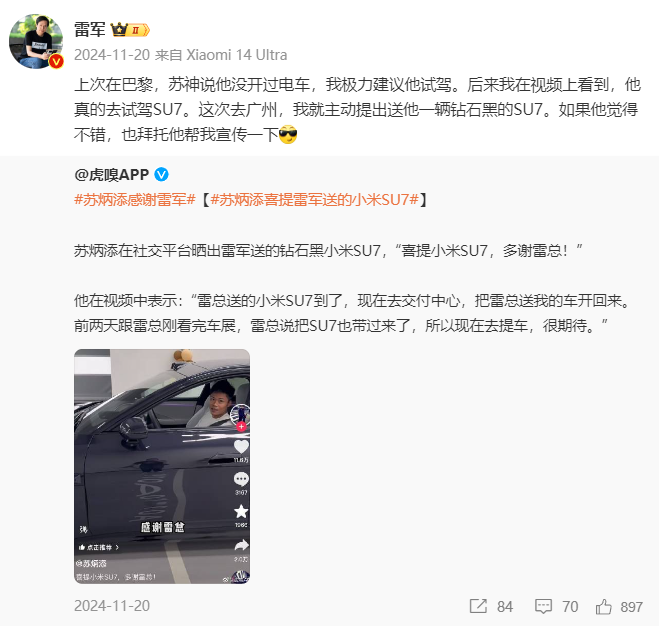Click the sunglasses emoji in post text
Image resolution: width=659 pixels, height=626 pixels.
click(x=288, y=135)
